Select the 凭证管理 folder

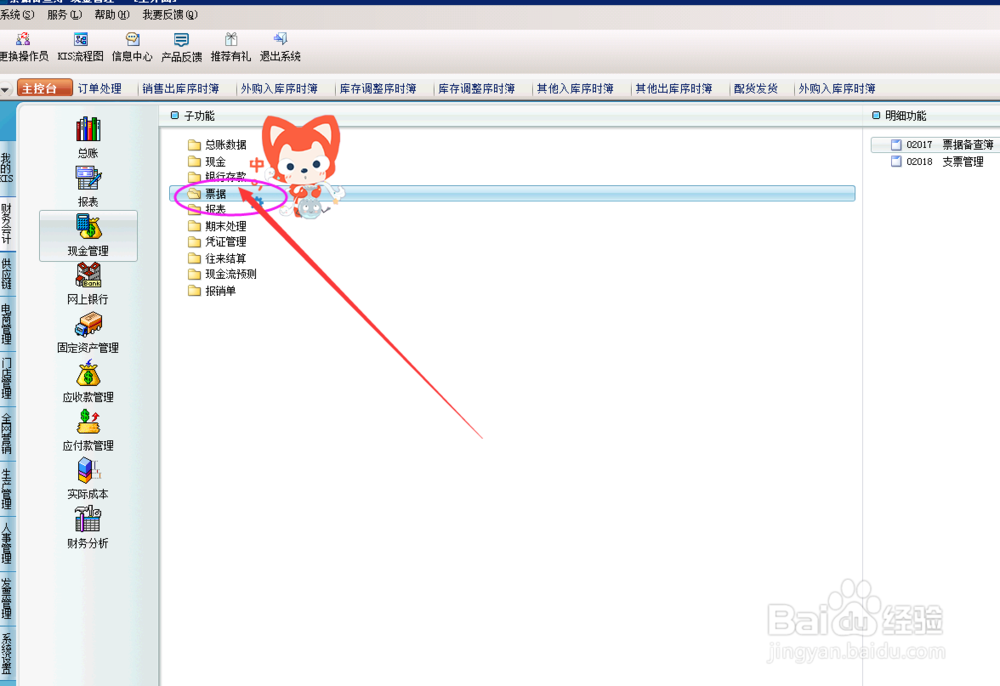point(217,242)
